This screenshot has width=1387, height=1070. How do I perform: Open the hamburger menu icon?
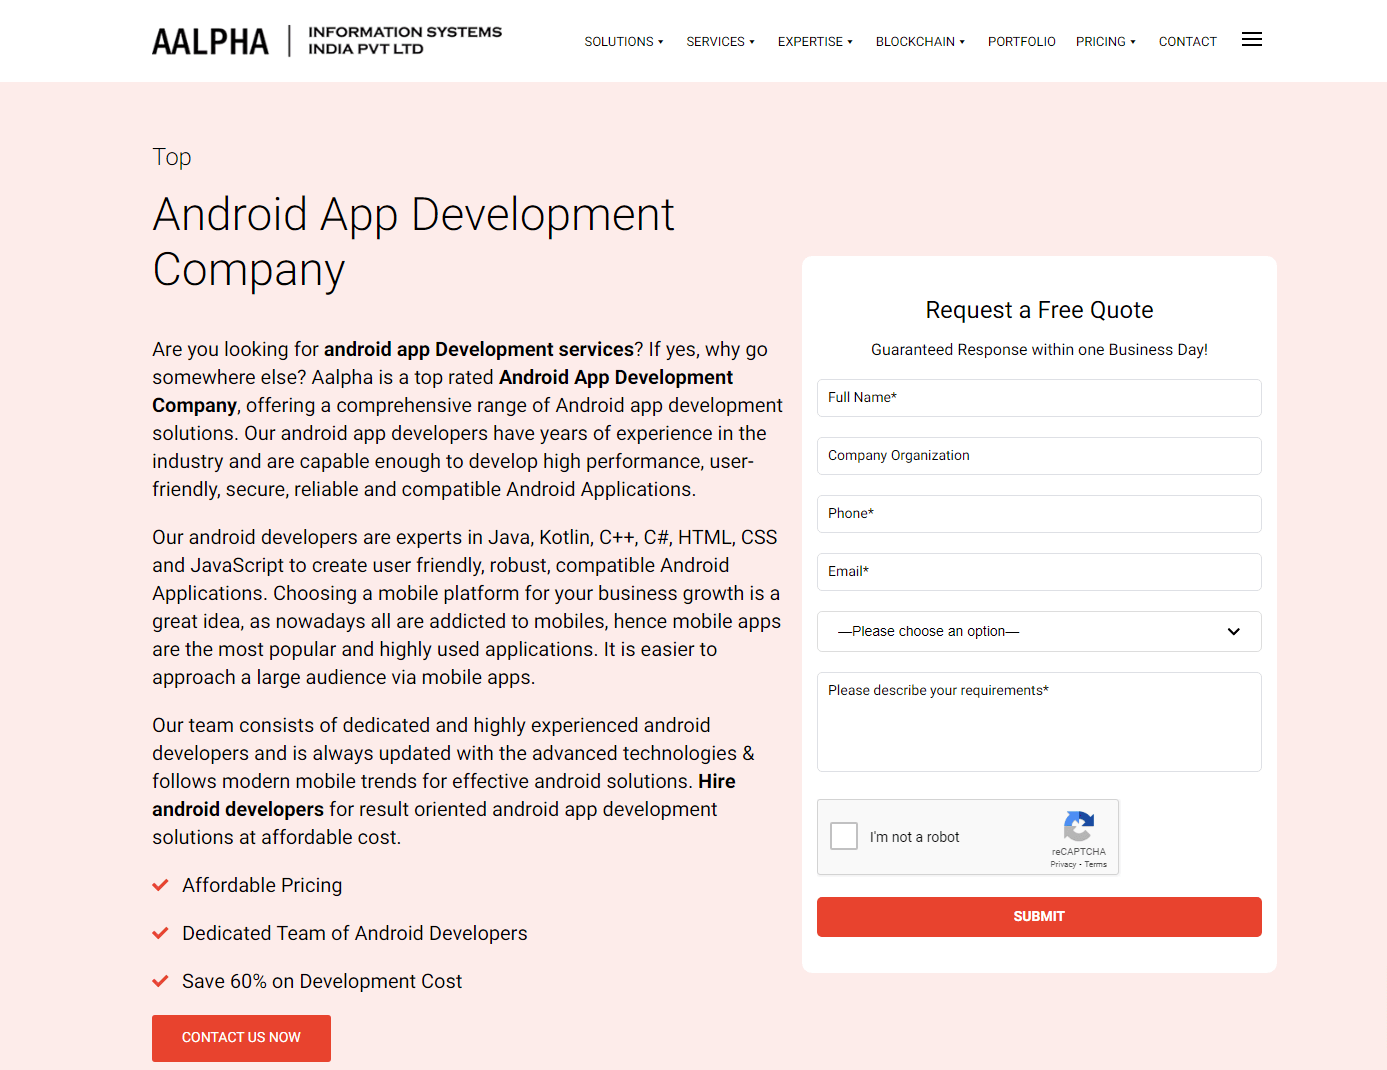(x=1251, y=40)
